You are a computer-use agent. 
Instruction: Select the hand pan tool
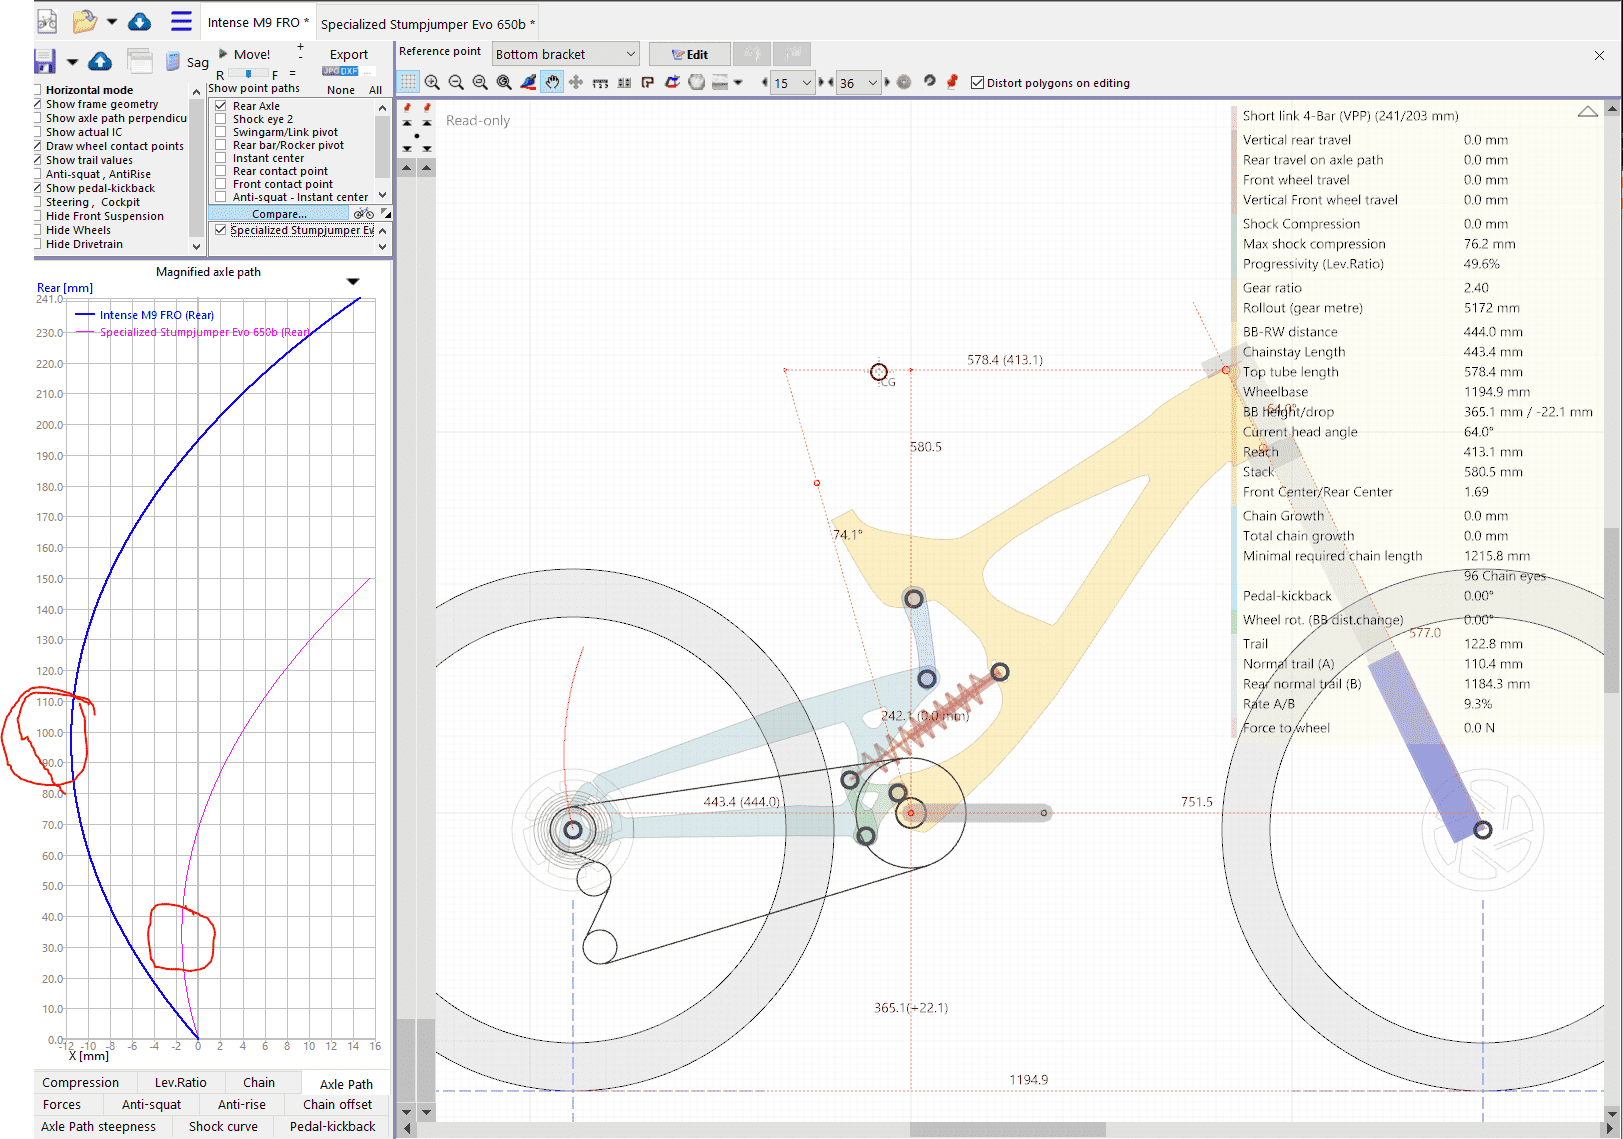pyautogui.click(x=552, y=82)
